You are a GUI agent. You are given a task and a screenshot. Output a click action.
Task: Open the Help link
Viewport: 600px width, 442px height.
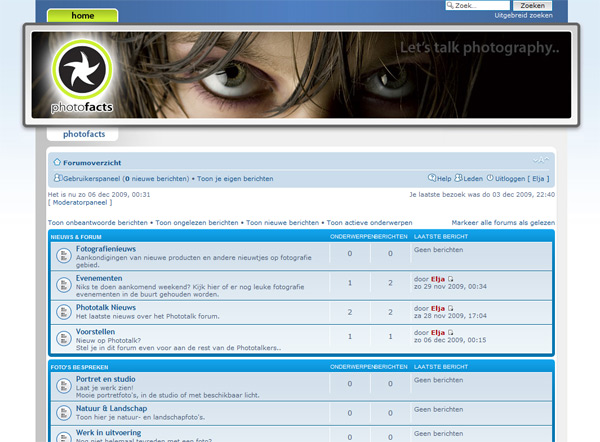tap(444, 179)
